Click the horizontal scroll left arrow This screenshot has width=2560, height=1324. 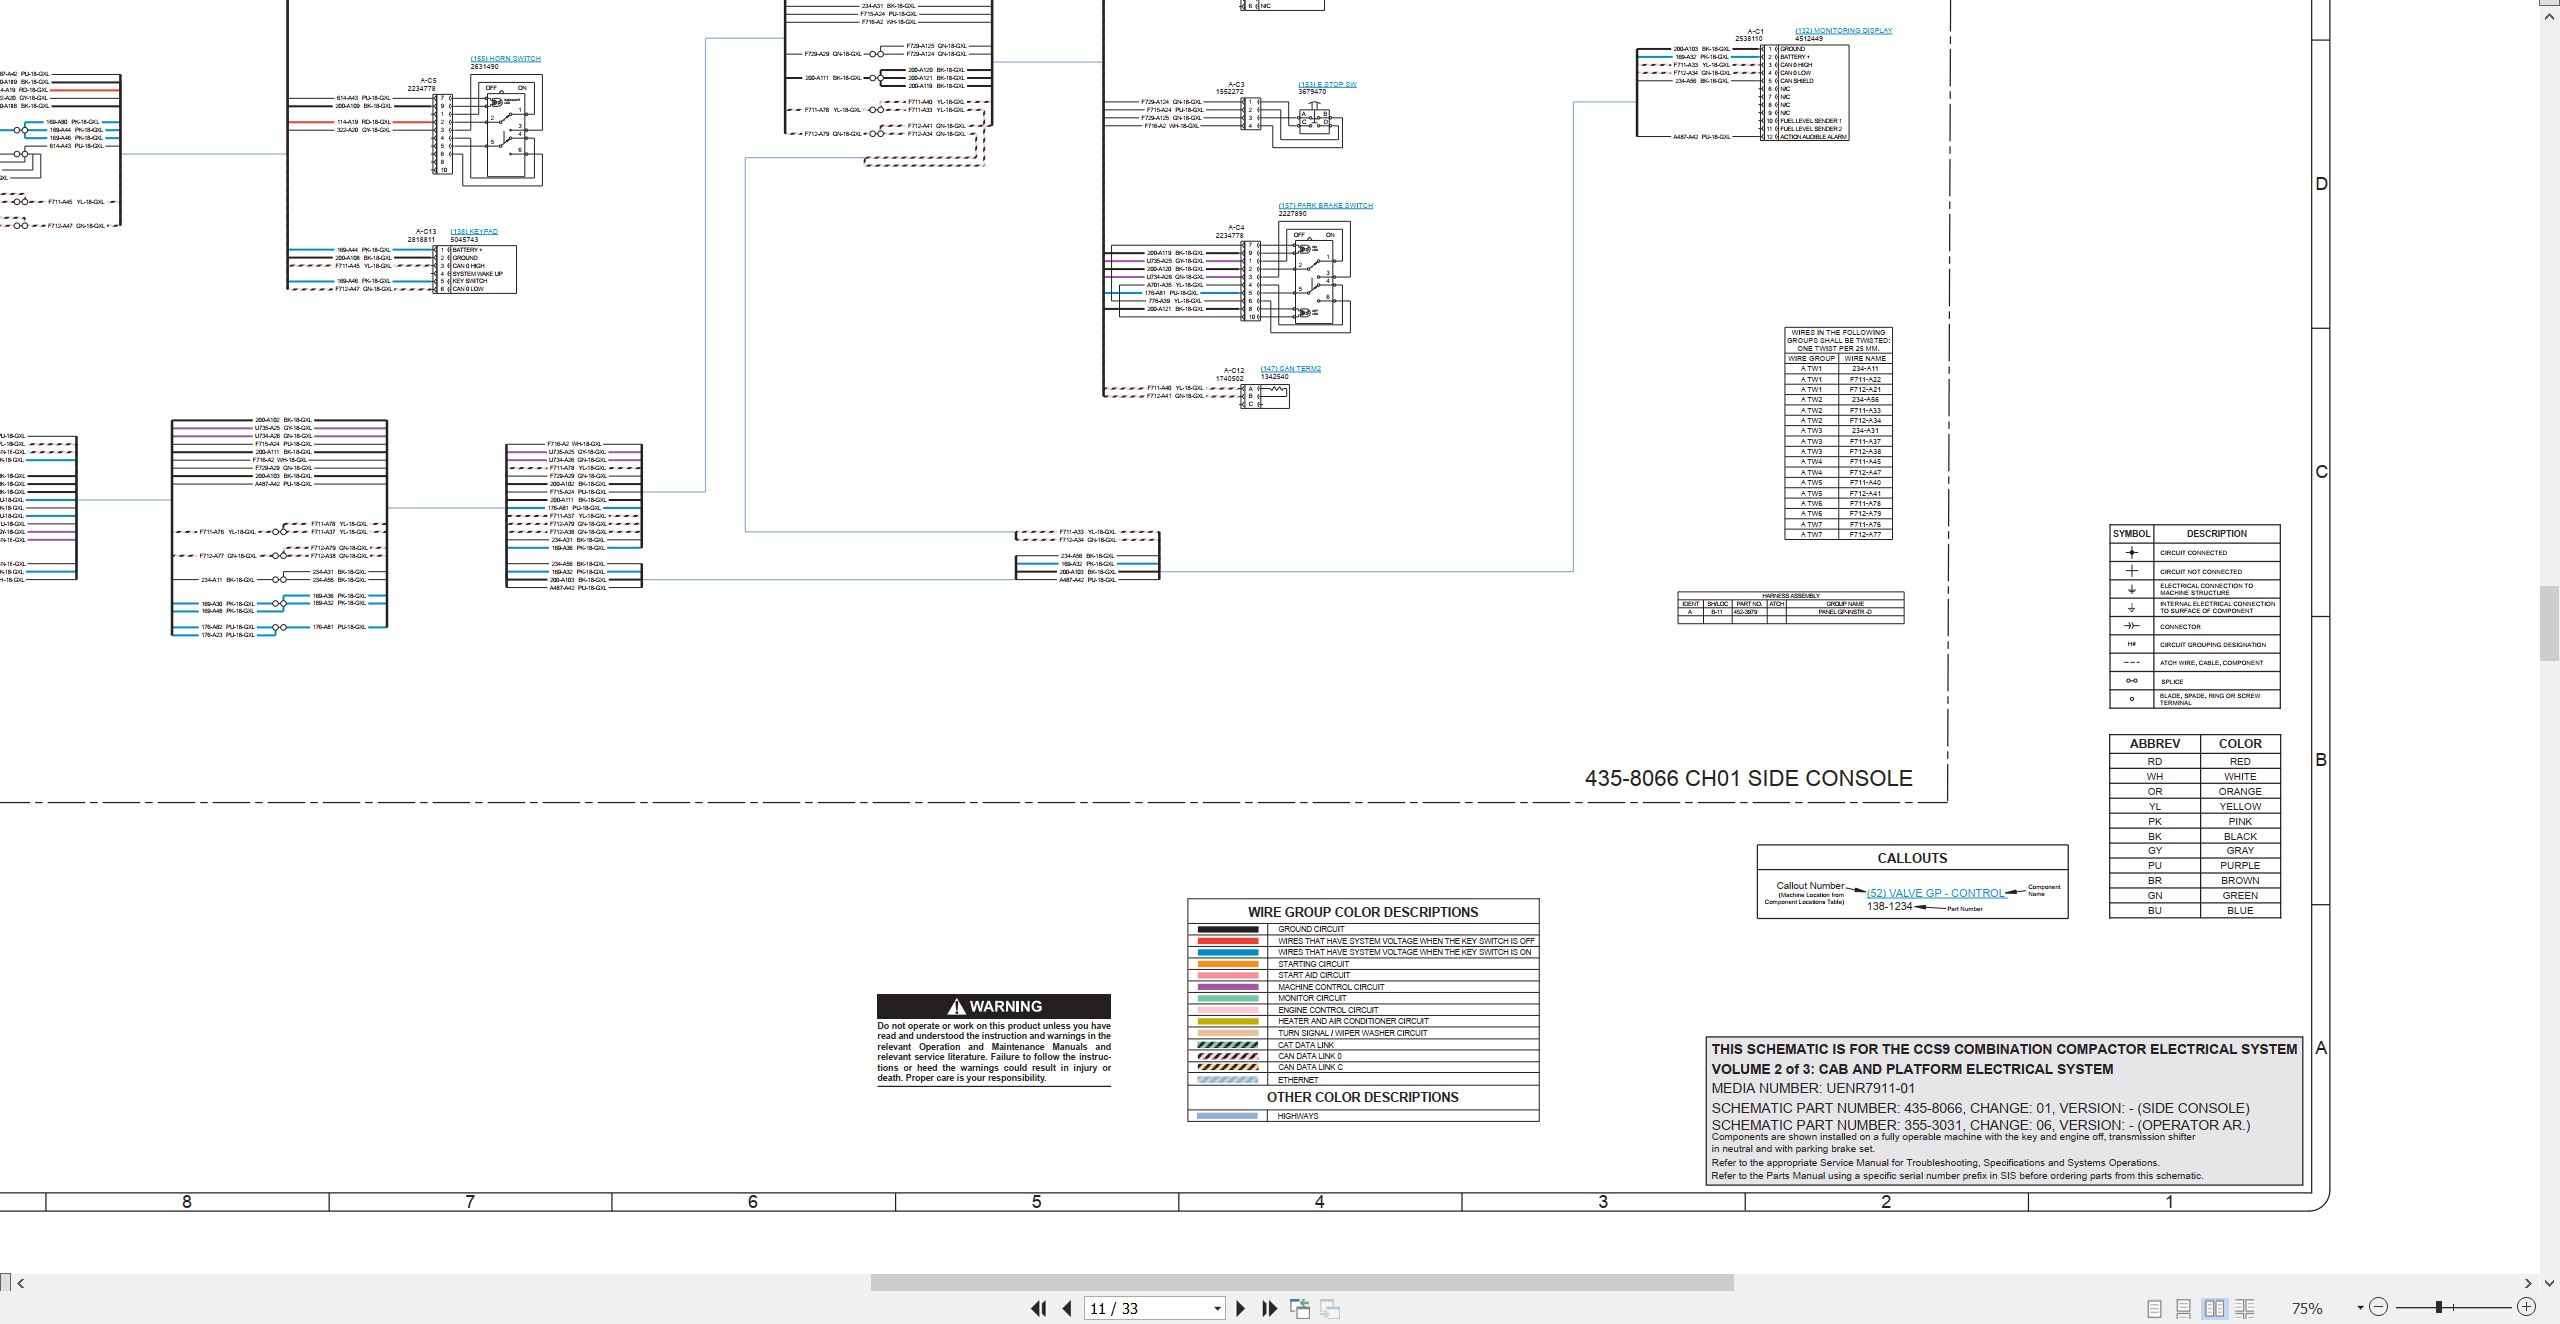tap(21, 1283)
